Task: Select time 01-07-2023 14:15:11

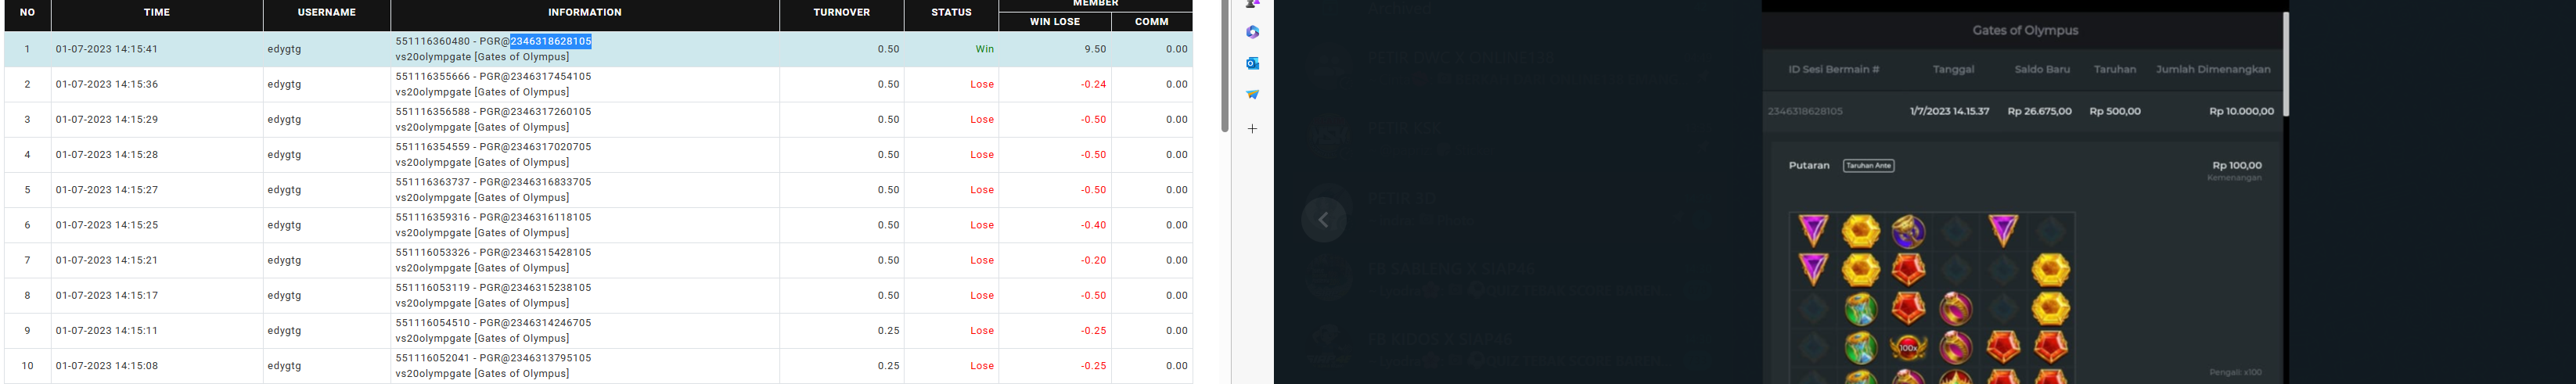Action: 107,330
